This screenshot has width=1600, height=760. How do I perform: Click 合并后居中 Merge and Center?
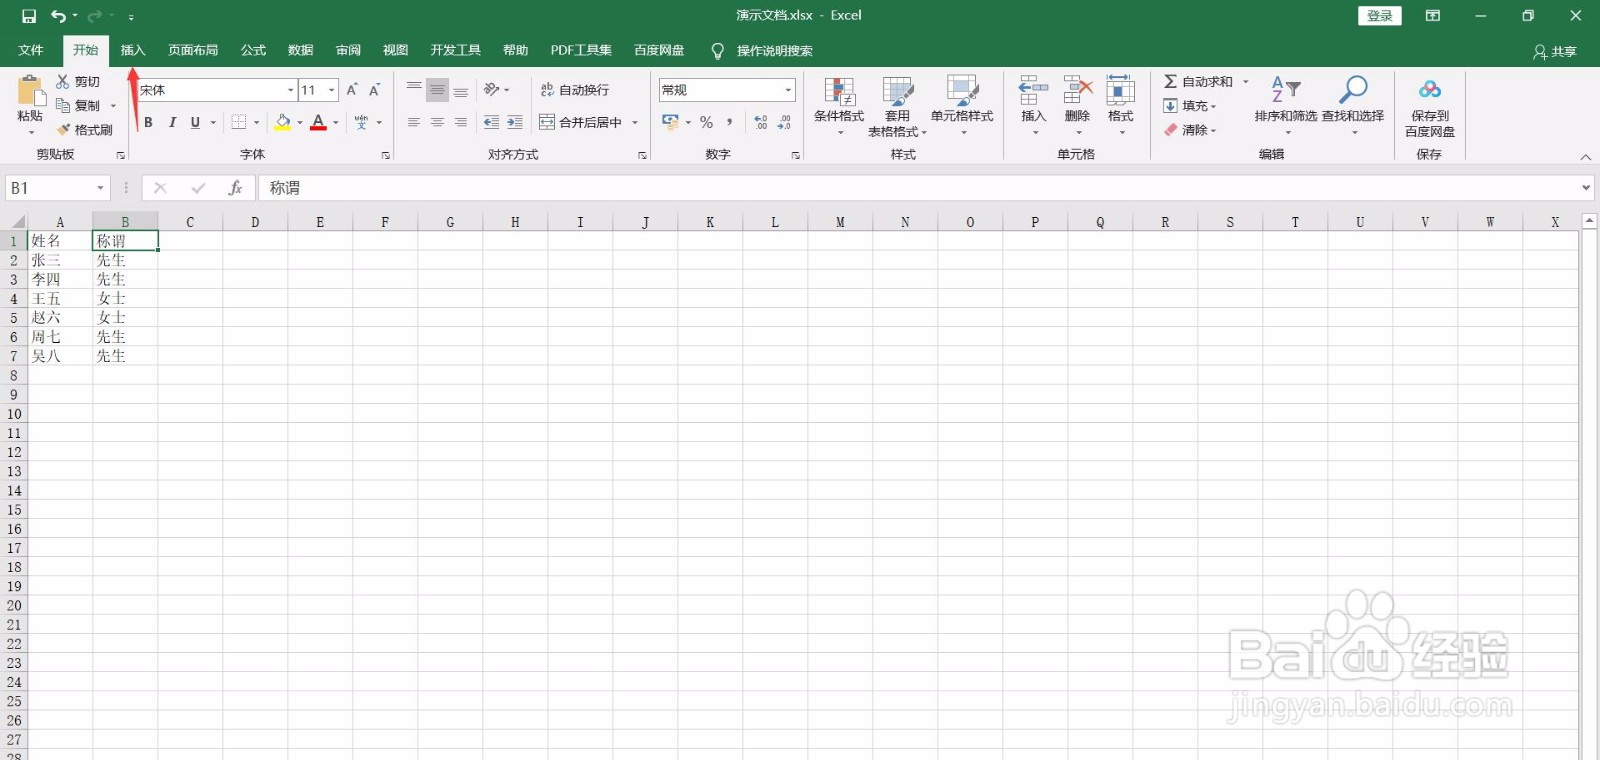(581, 122)
